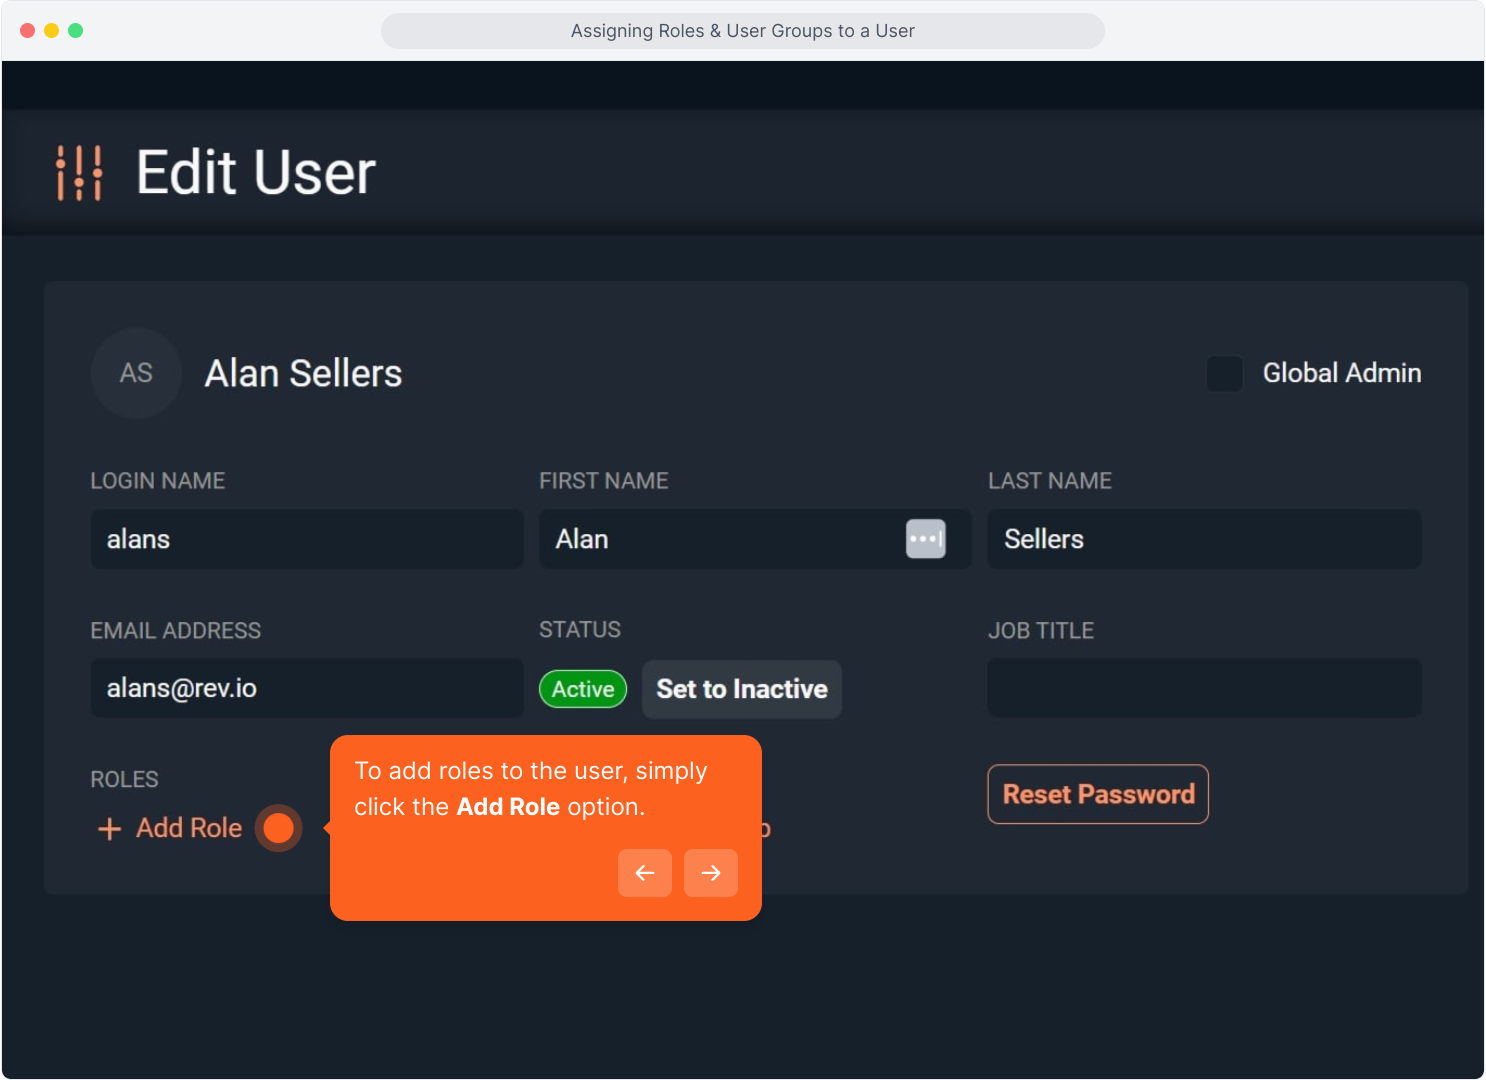This screenshot has height=1080, width=1486.
Task: Set the user status to Inactive
Action: pos(741,689)
